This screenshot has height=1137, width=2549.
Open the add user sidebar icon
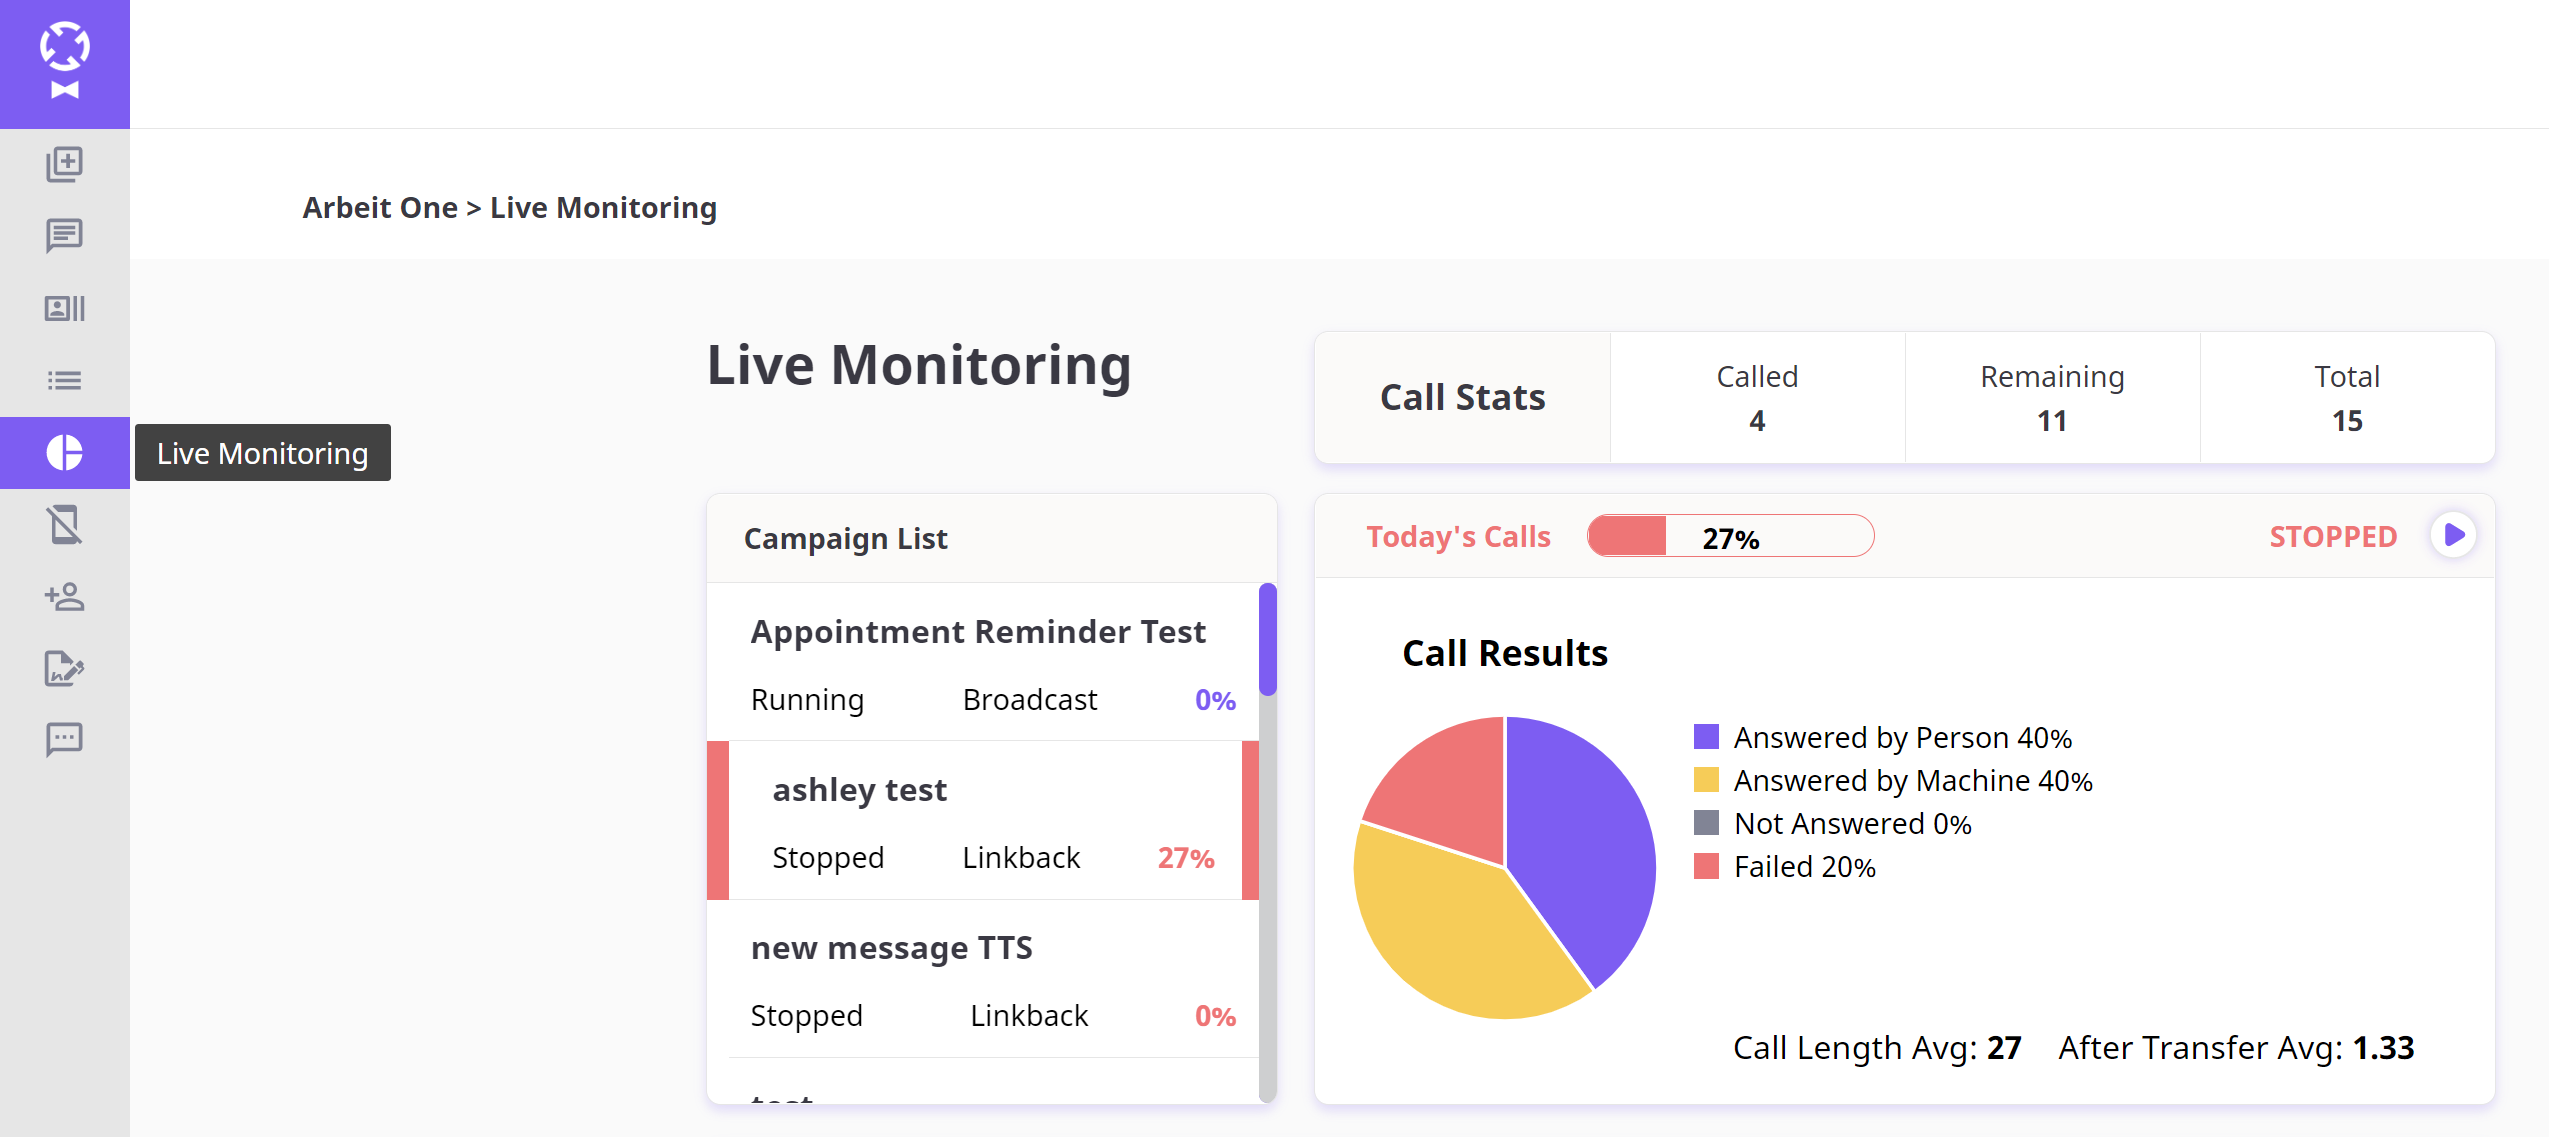[x=65, y=597]
